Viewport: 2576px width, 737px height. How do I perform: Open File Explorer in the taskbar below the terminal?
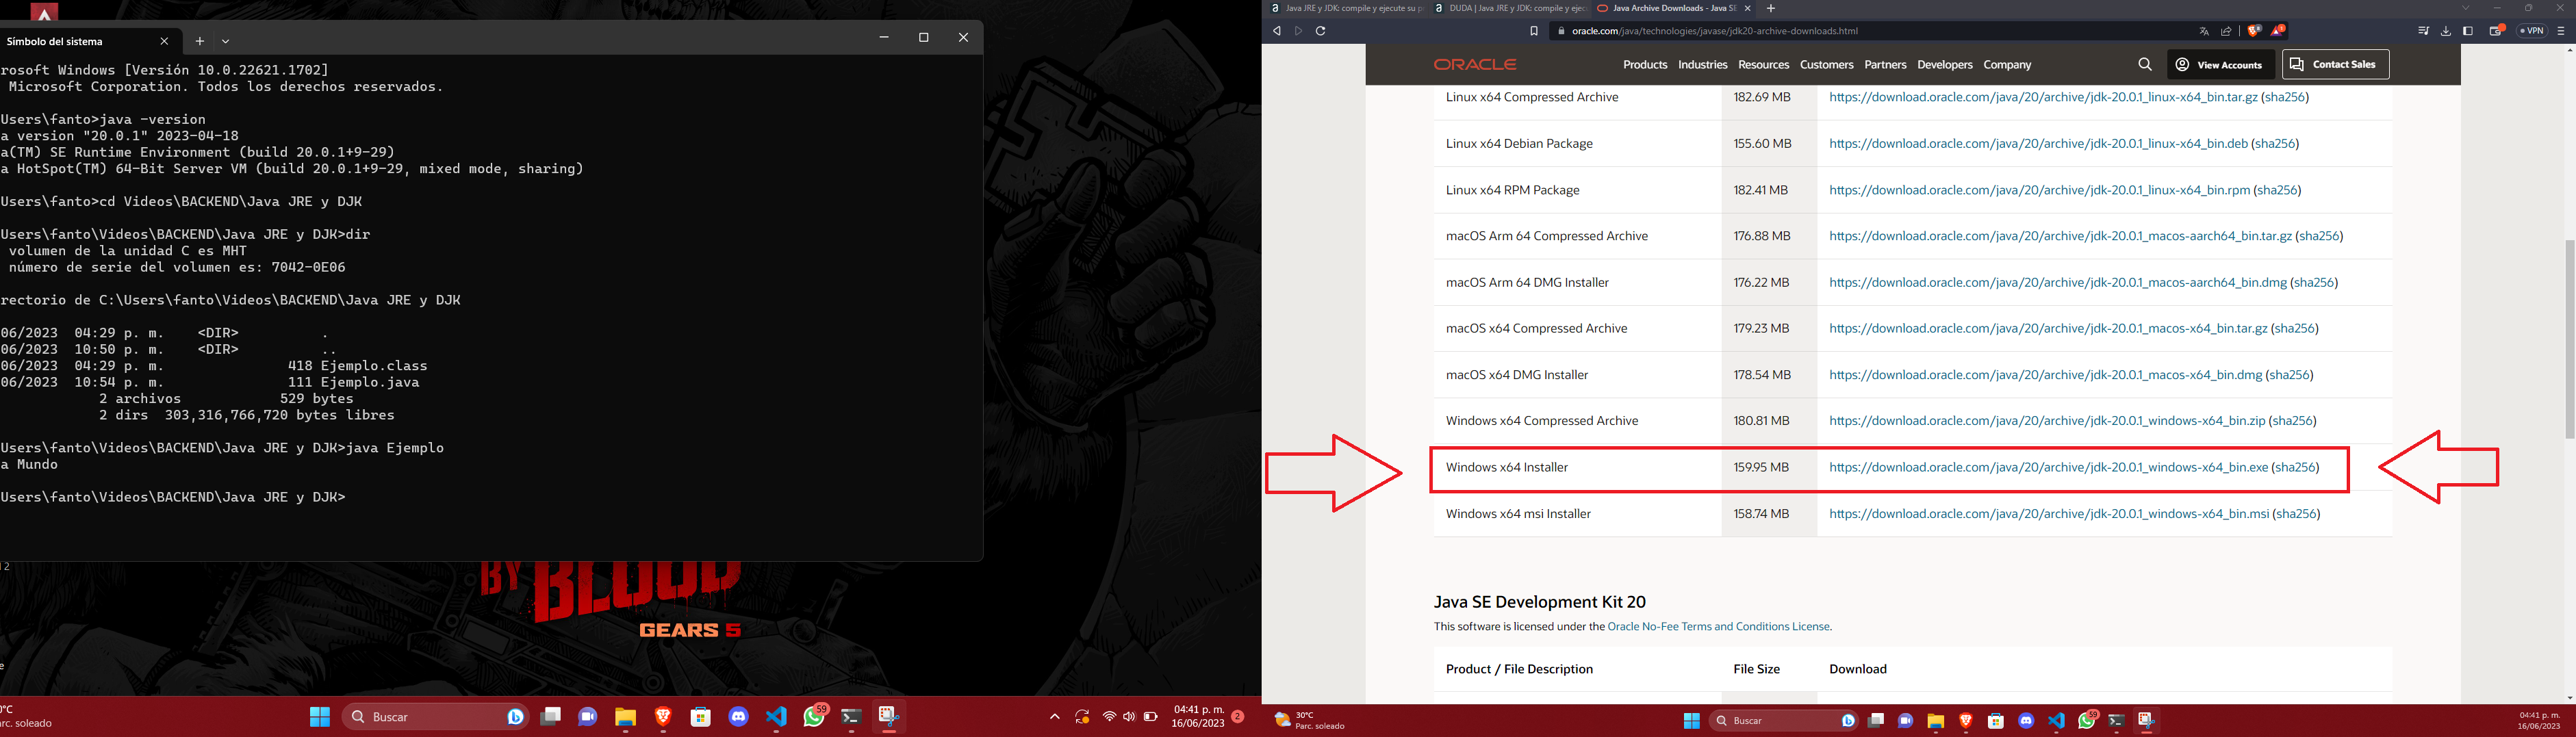coord(626,717)
